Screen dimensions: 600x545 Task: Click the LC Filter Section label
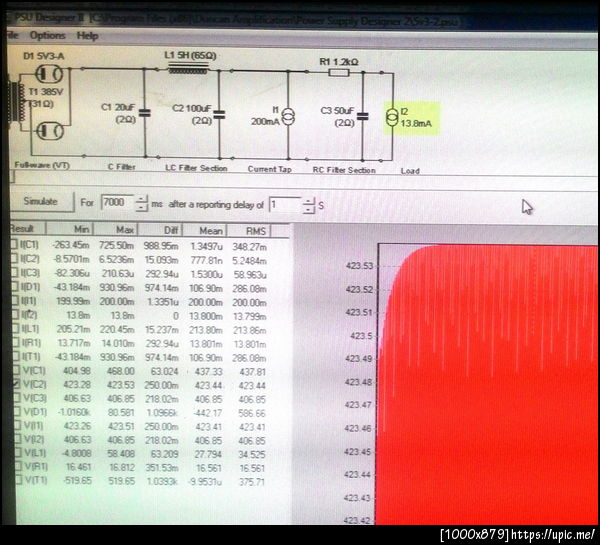196,168
